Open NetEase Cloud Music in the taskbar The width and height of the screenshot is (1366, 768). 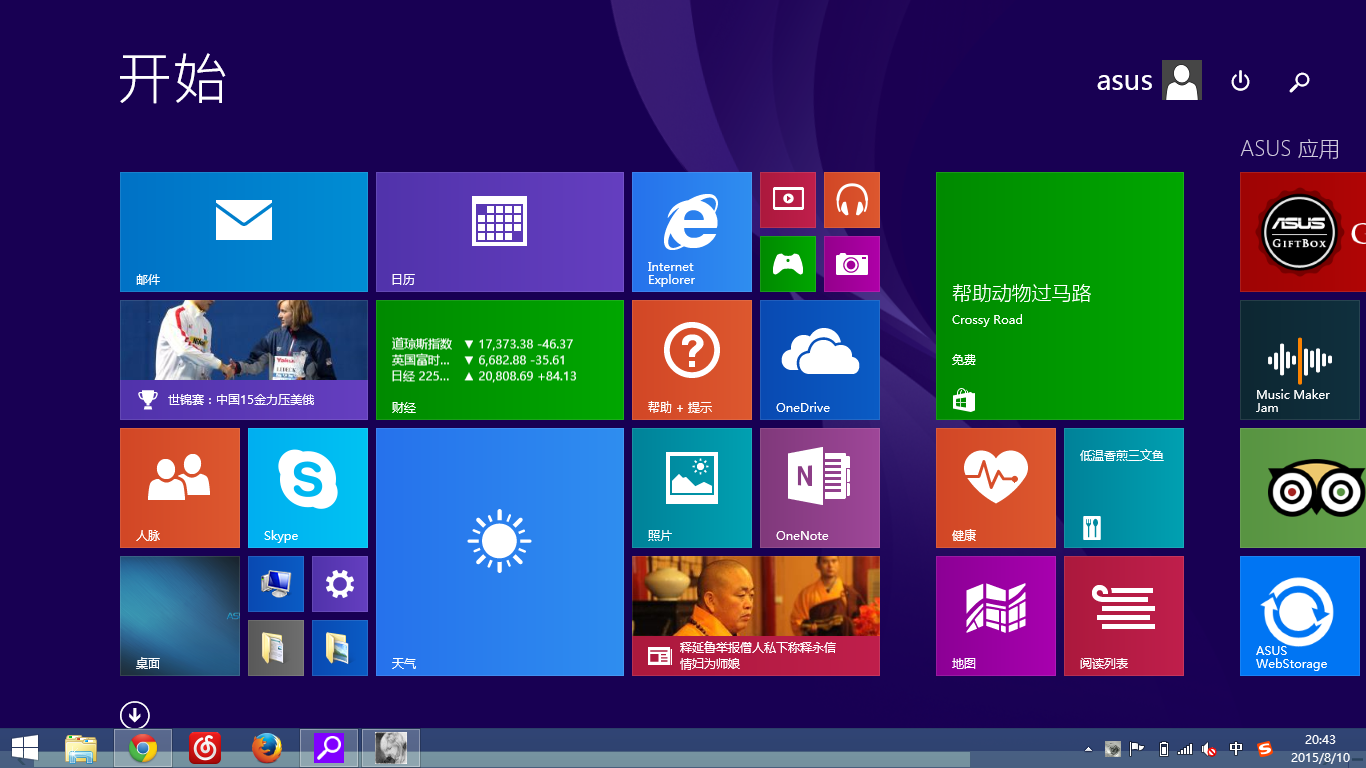(205, 748)
